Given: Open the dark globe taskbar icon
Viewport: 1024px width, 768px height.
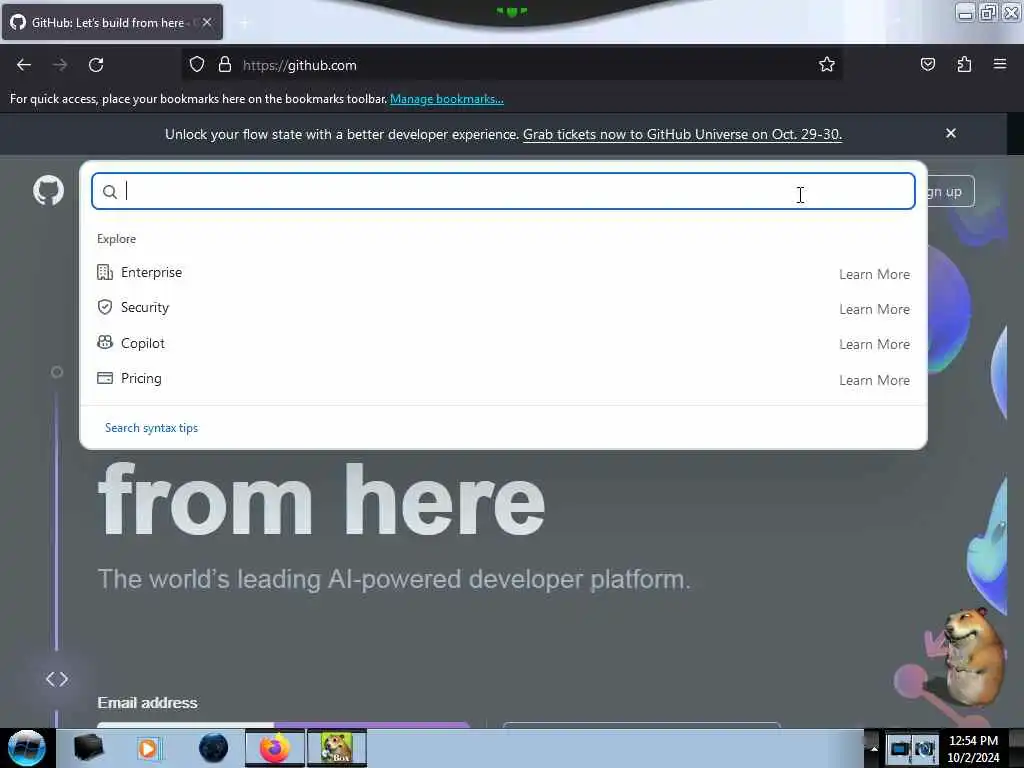Looking at the screenshot, I should (214, 748).
